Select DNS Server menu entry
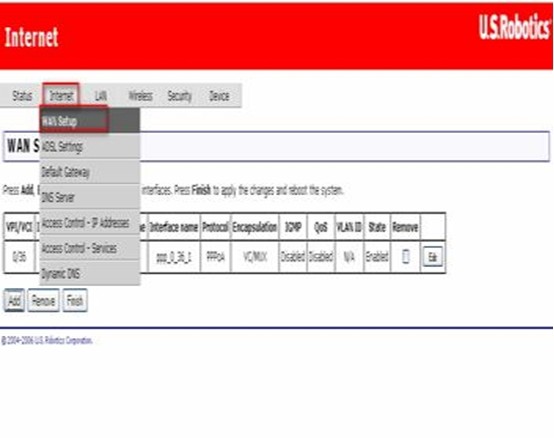 pos(90,197)
